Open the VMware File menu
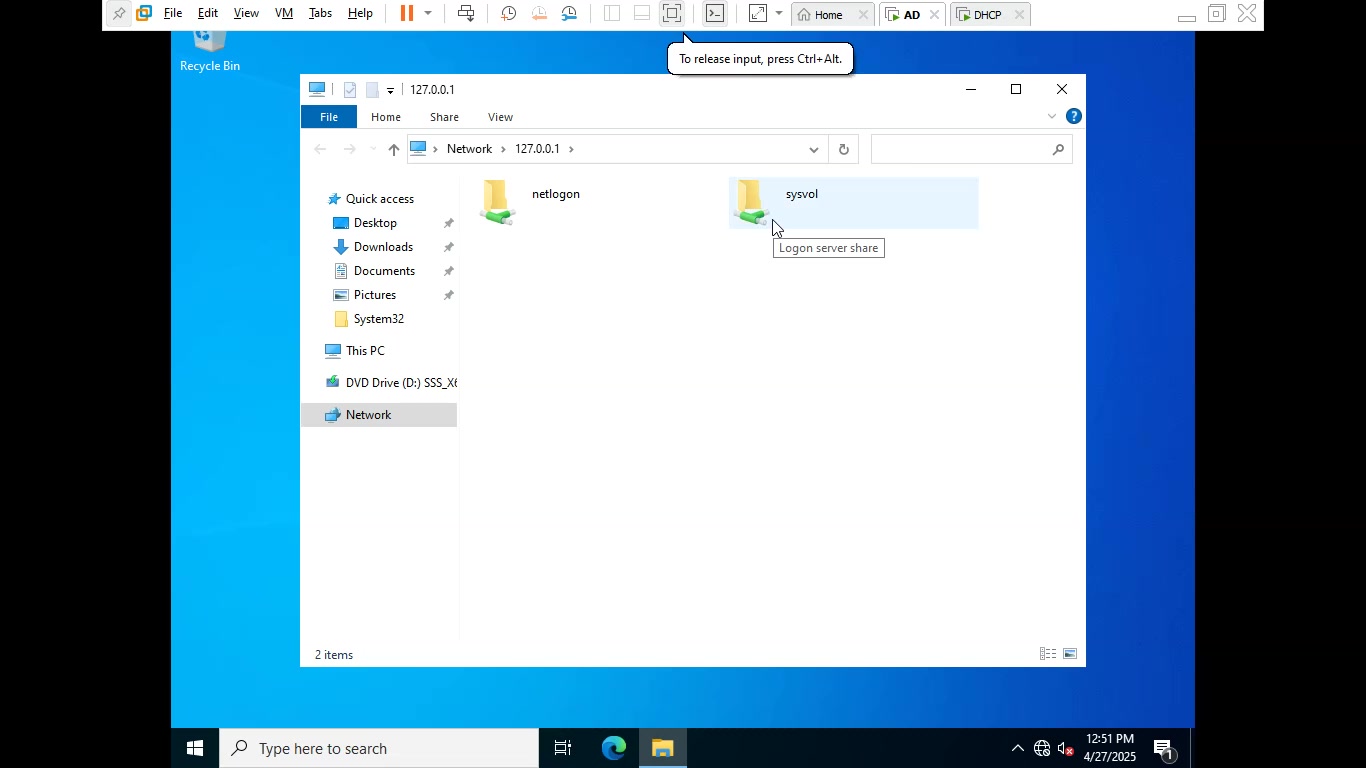 tap(173, 14)
